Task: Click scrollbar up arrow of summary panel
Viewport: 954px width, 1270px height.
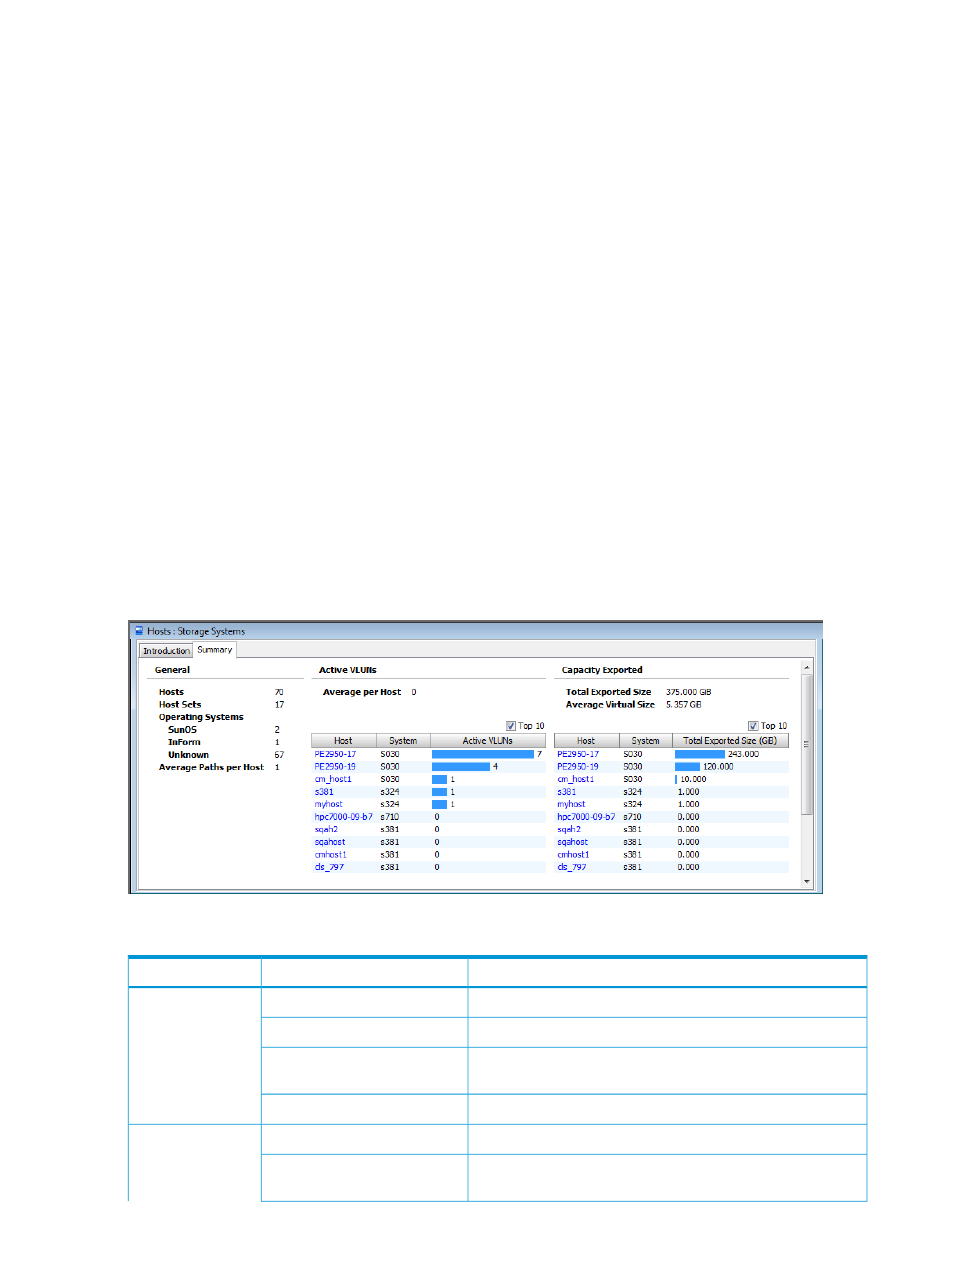Action: (807, 666)
